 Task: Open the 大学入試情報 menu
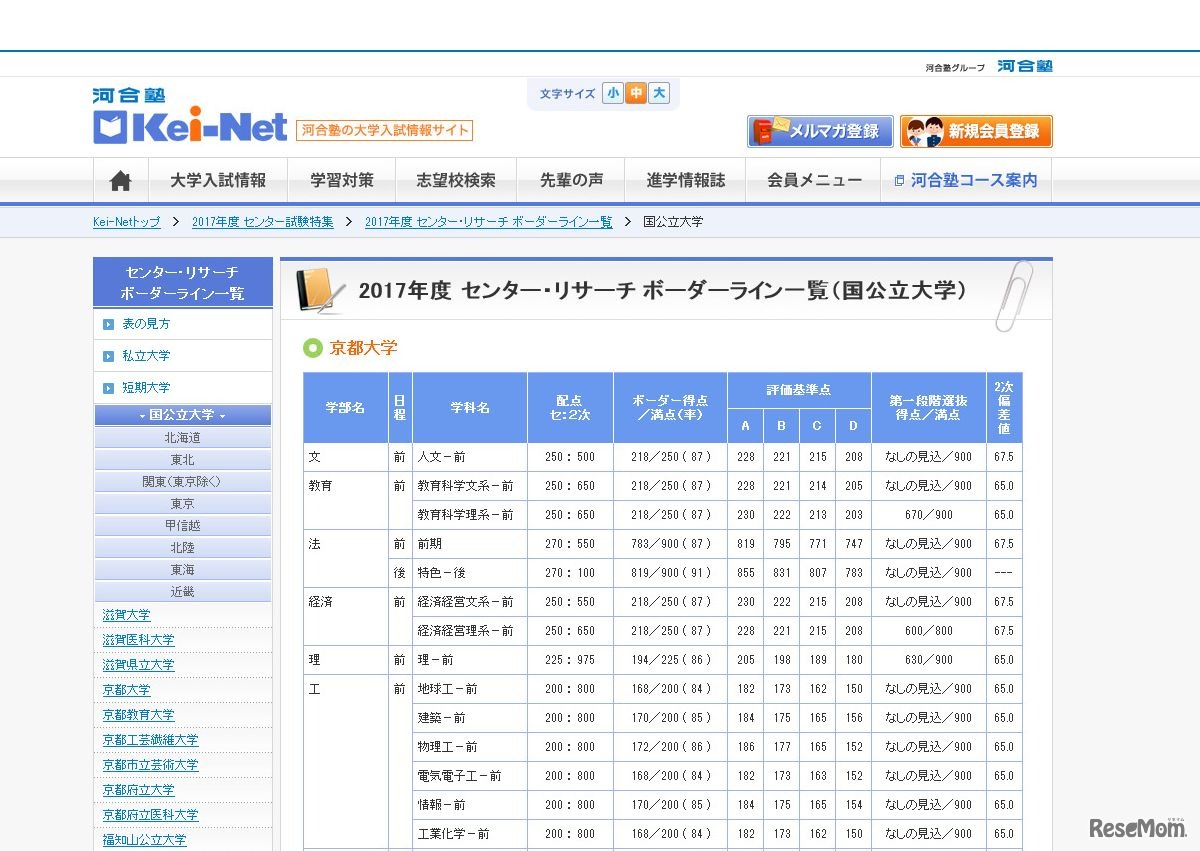219,180
